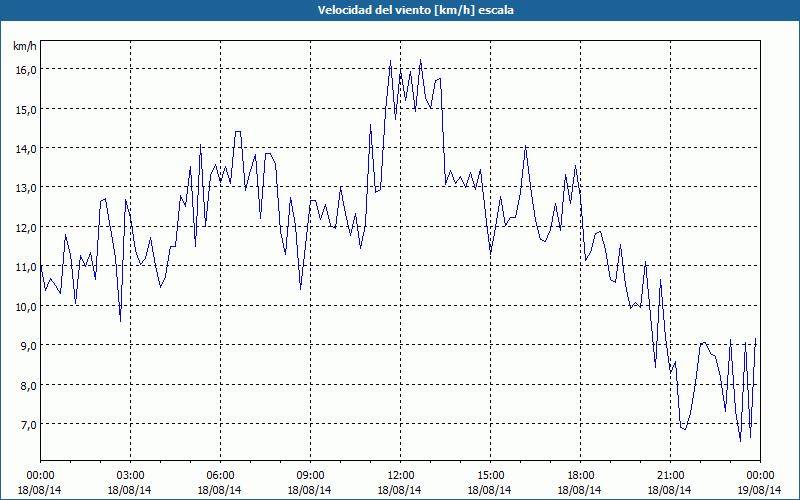Click the 16,0 y-axis value
Image resolution: width=800 pixels, height=500 pixels.
(x=26, y=70)
